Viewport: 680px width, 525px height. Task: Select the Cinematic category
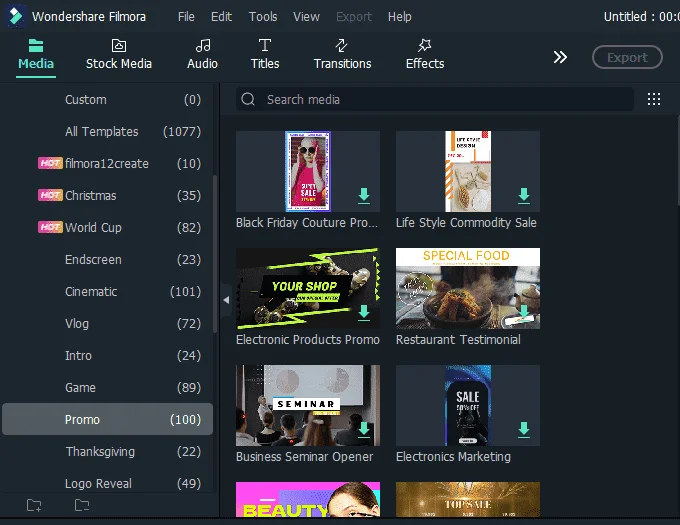[107, 292]
